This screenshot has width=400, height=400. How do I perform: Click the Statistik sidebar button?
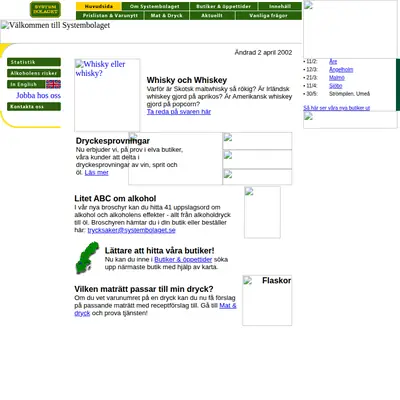[x=34, y=62]
